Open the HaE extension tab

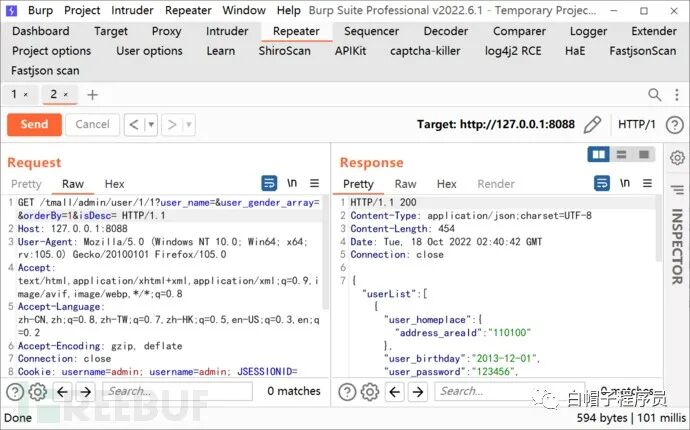click(575, 51)
